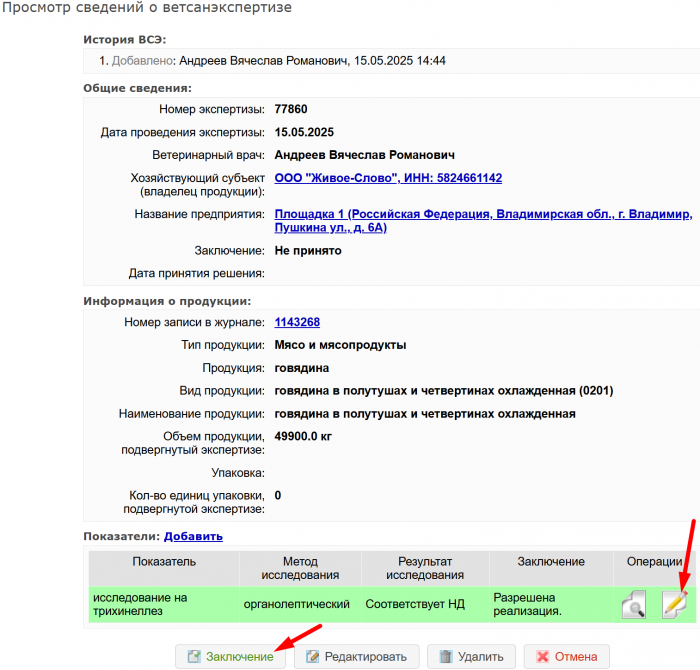Click the view indicator magnifier icon

(633, 604)
